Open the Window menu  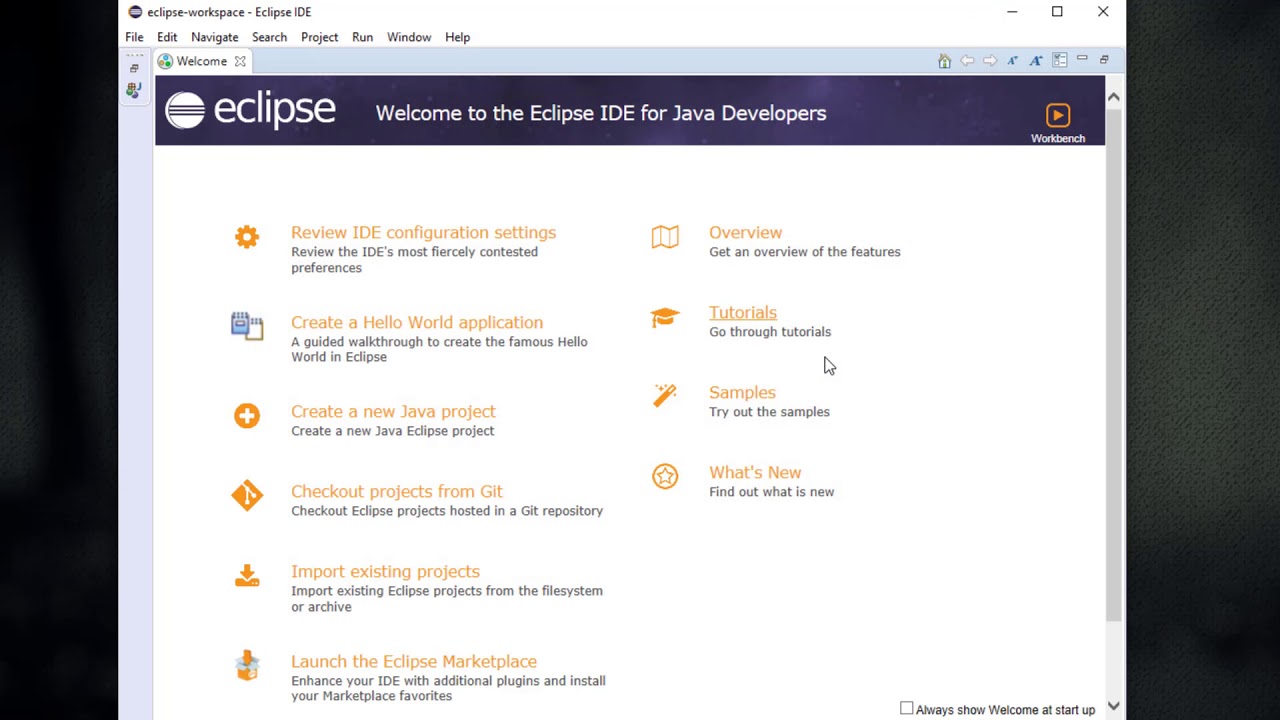point(409,37)
